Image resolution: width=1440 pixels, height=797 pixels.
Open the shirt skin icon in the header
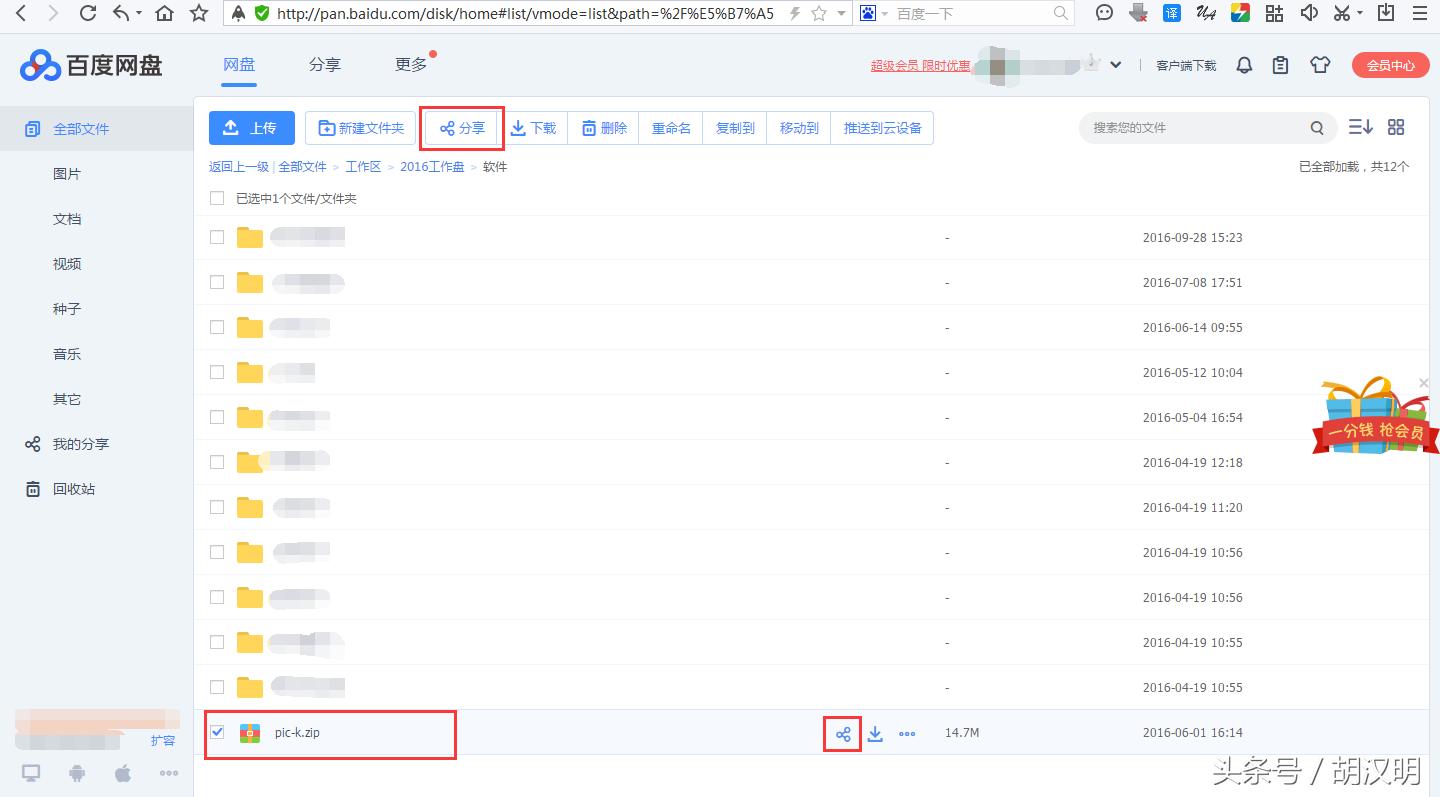[1320, 65]
